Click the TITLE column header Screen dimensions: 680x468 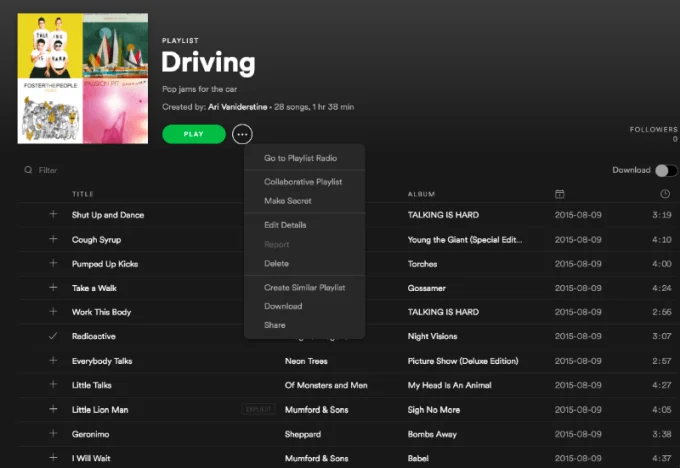(83, 194)
